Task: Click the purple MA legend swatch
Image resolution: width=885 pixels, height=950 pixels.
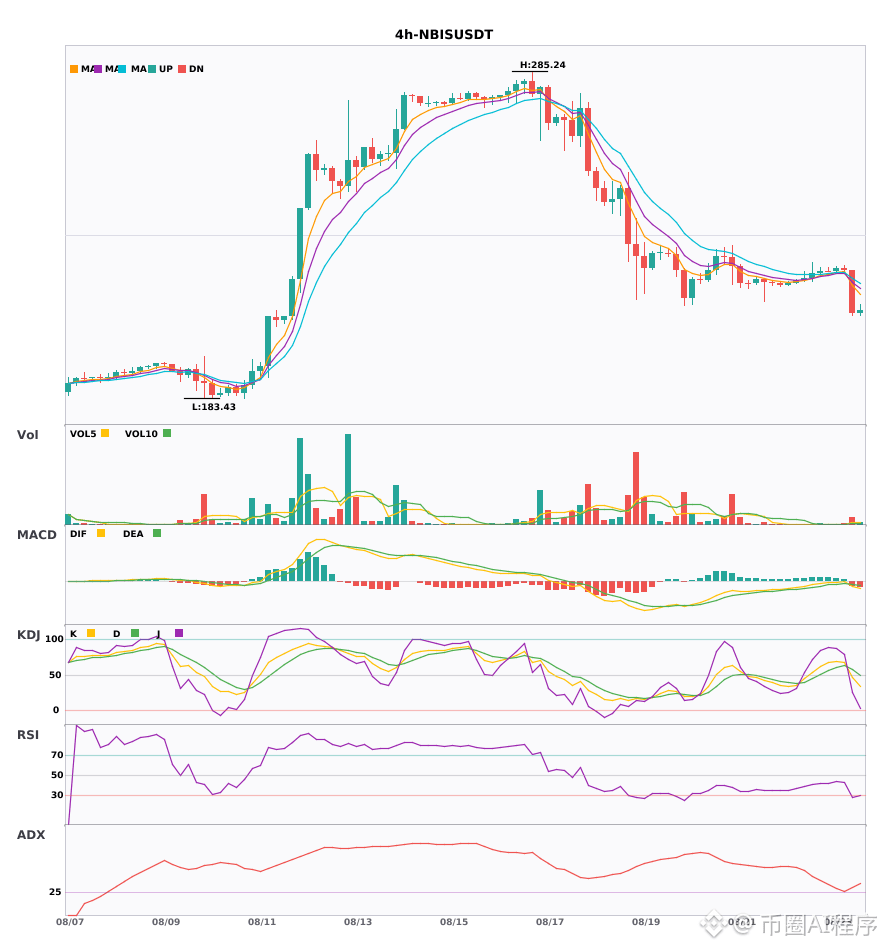Action: tap(98, 69)
